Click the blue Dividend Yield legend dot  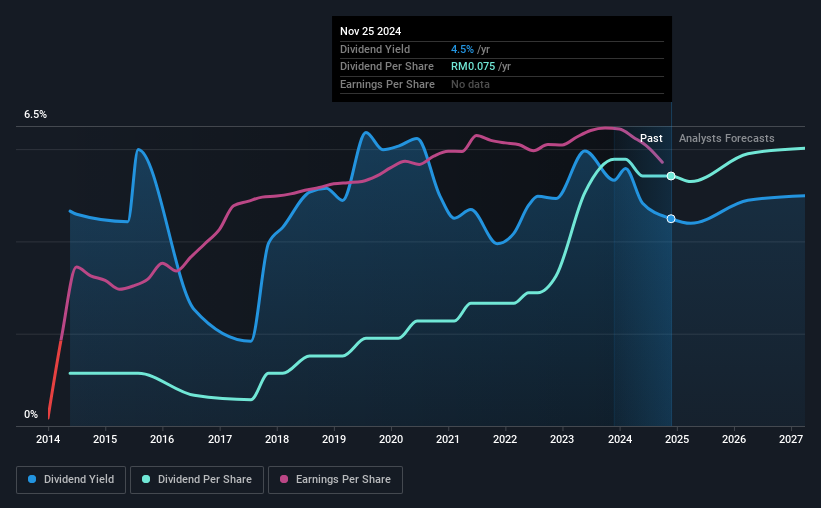(x=32, y=479)
